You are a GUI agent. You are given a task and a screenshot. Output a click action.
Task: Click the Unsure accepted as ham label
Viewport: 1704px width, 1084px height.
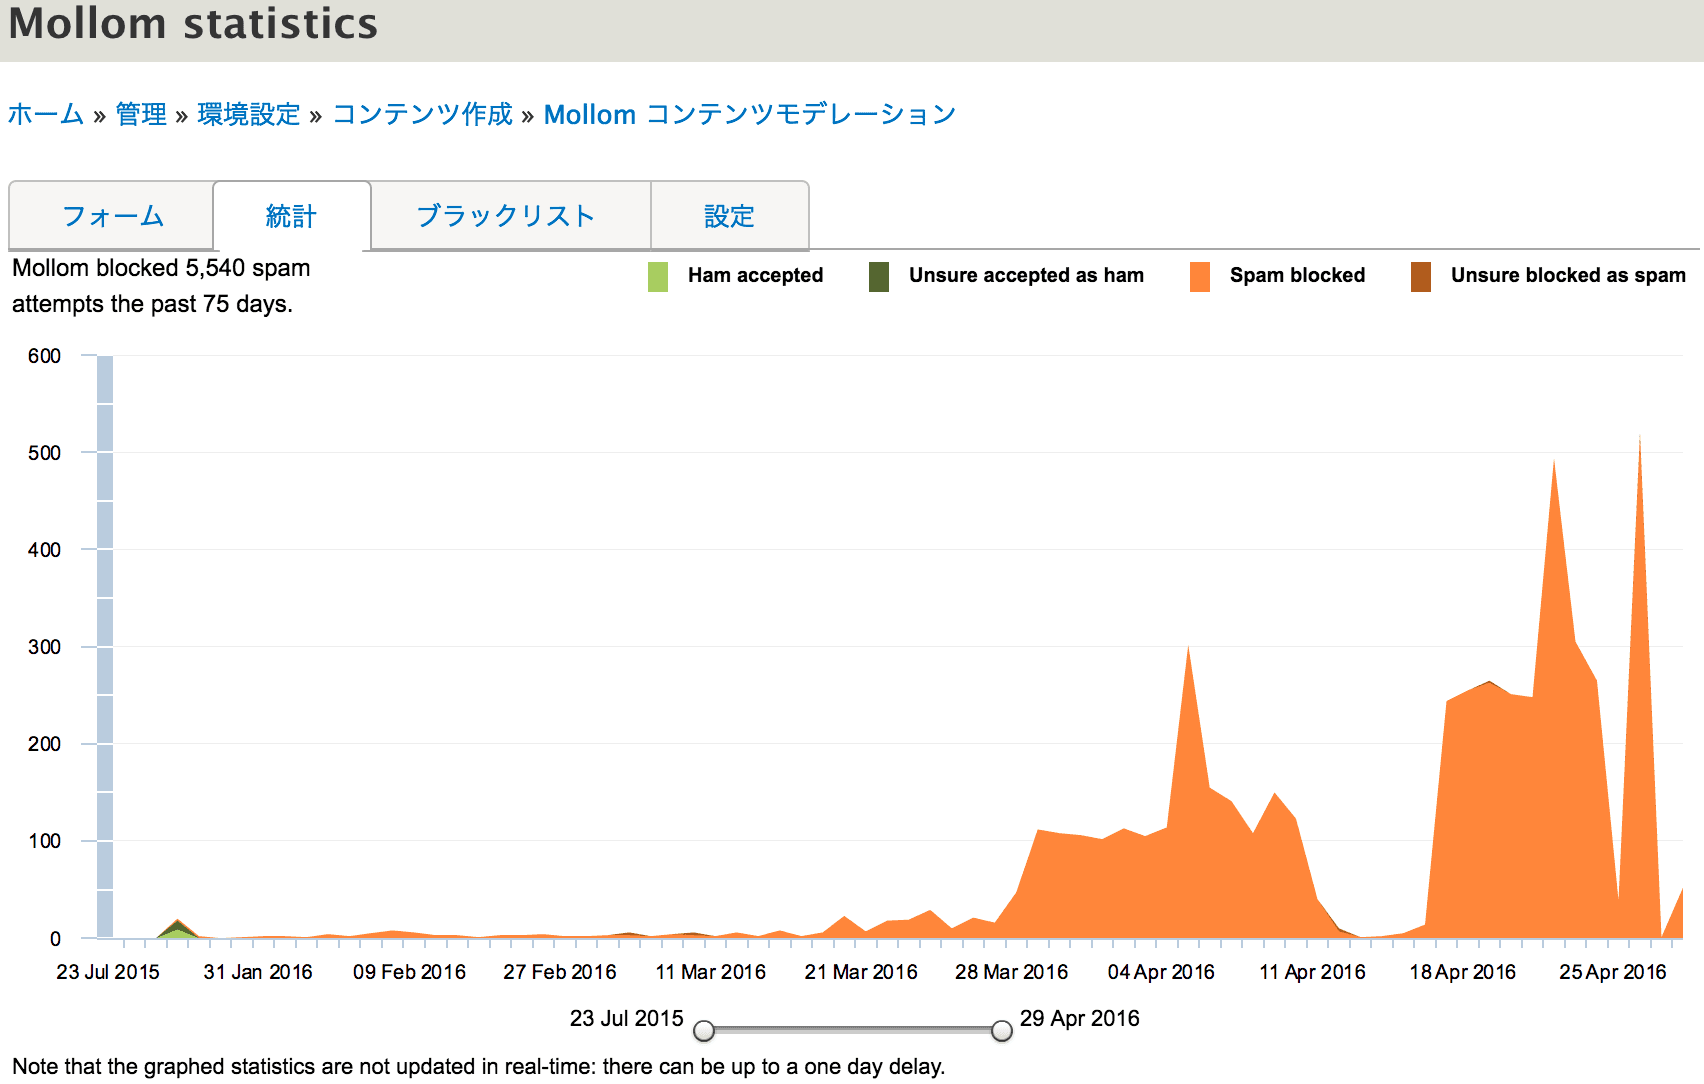[1026, 276]
